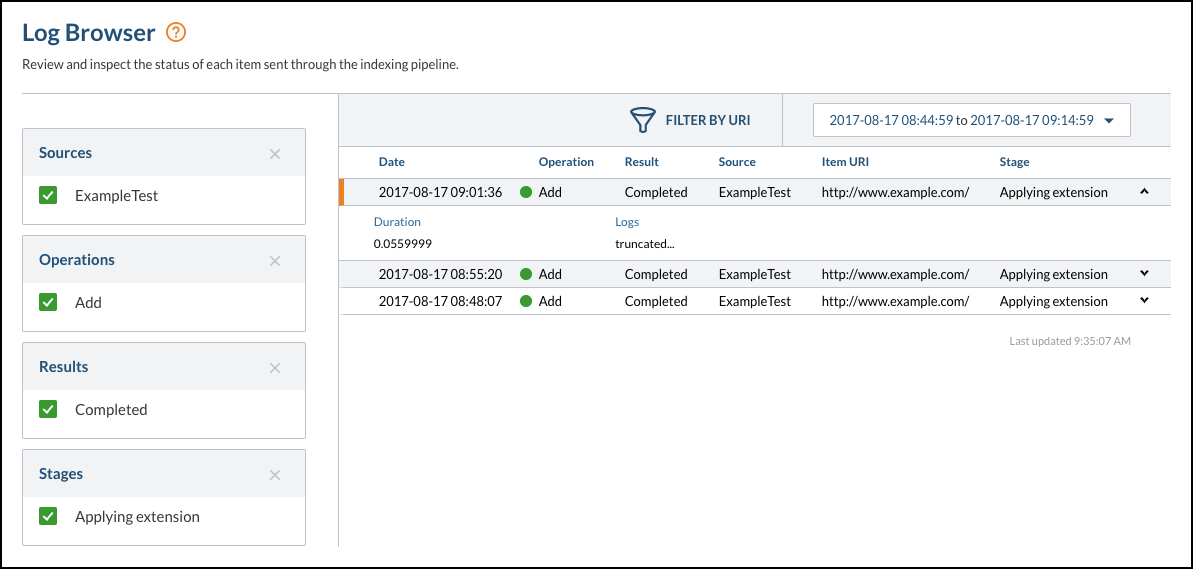Screen dimensions: 1193x569
Task: Click the Logs label
Action: [x=628, y=222]
